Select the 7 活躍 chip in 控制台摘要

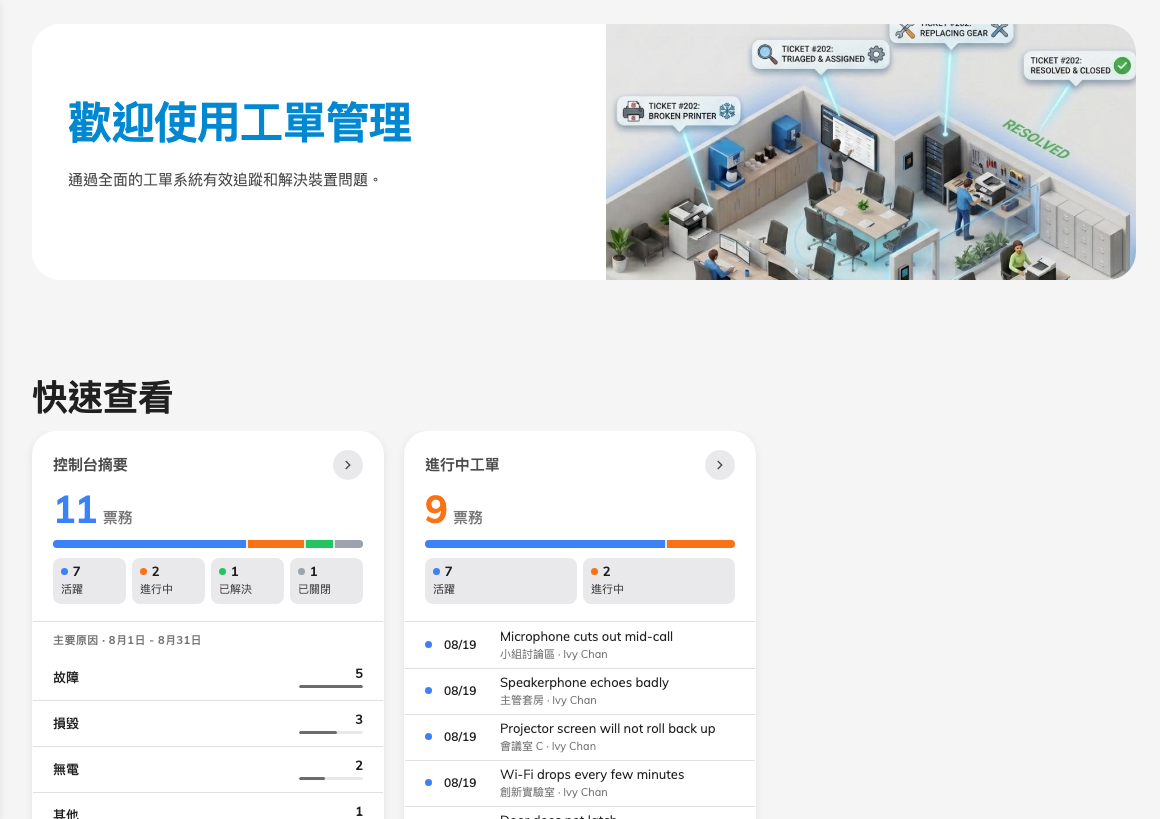[x=90, y=581]
